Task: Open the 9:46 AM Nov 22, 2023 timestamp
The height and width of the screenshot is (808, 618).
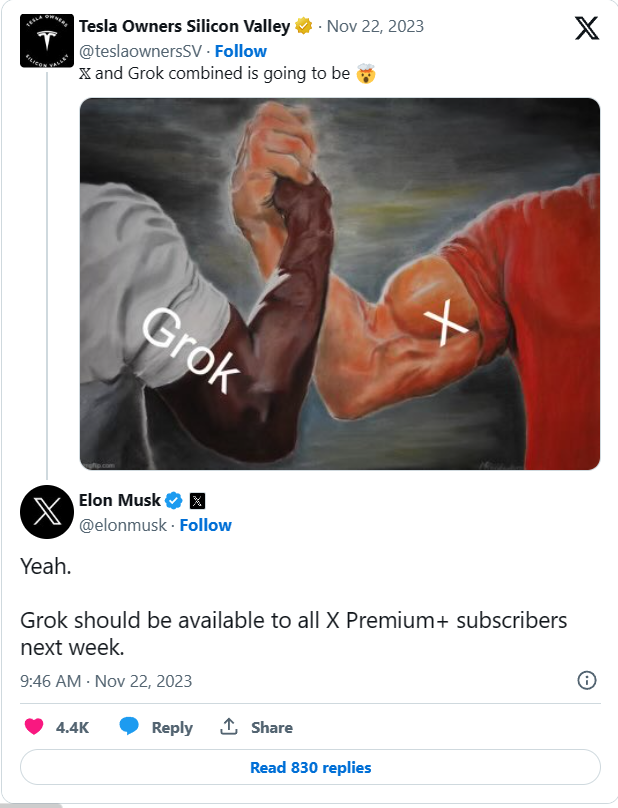Action: pyautogui.click(x=106, y=681)
